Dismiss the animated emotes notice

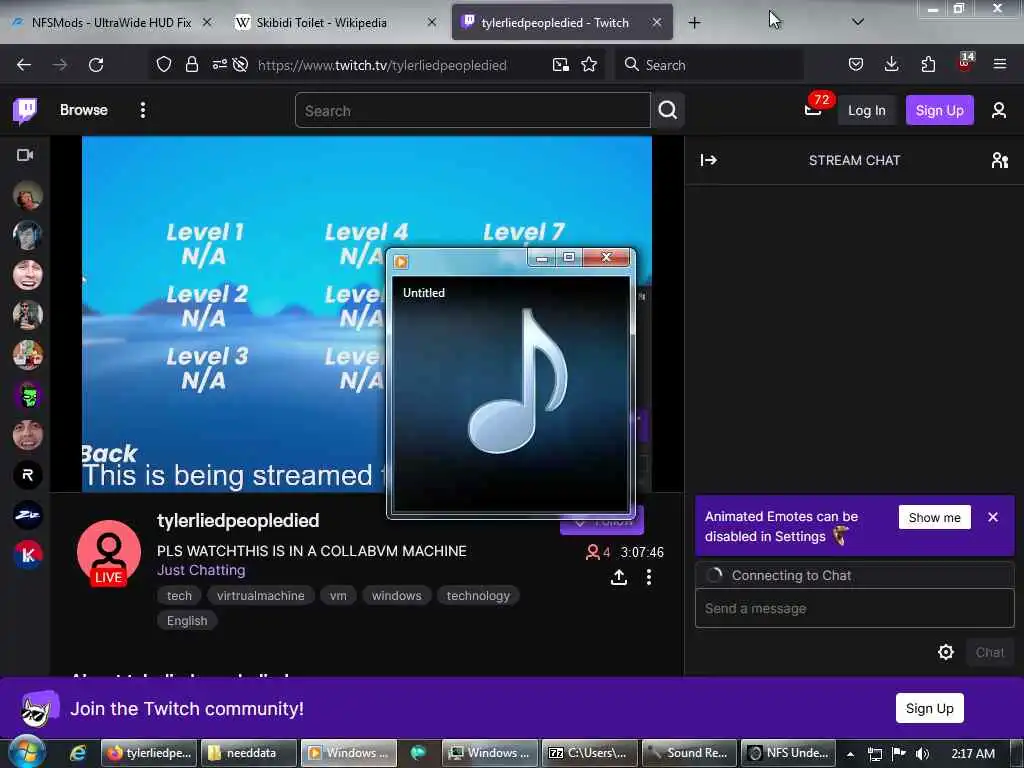coord(993,517)
